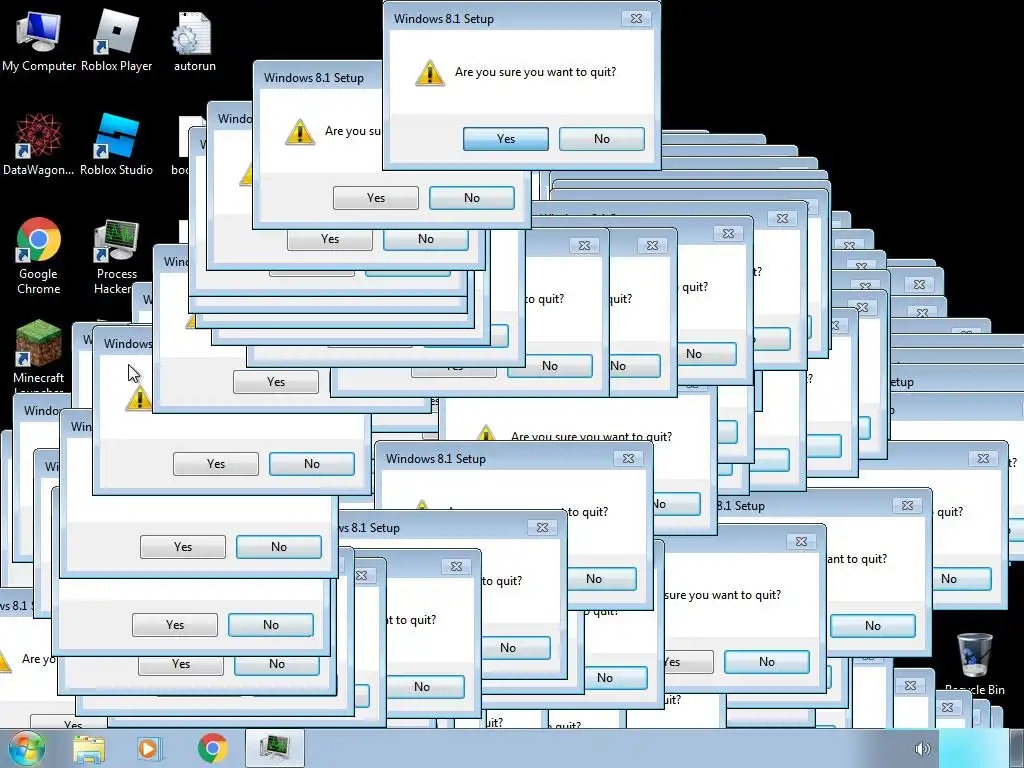Screen dimensions: 1024x768
Task: Click the volume speaker tray icon
Action: point(922,749)
